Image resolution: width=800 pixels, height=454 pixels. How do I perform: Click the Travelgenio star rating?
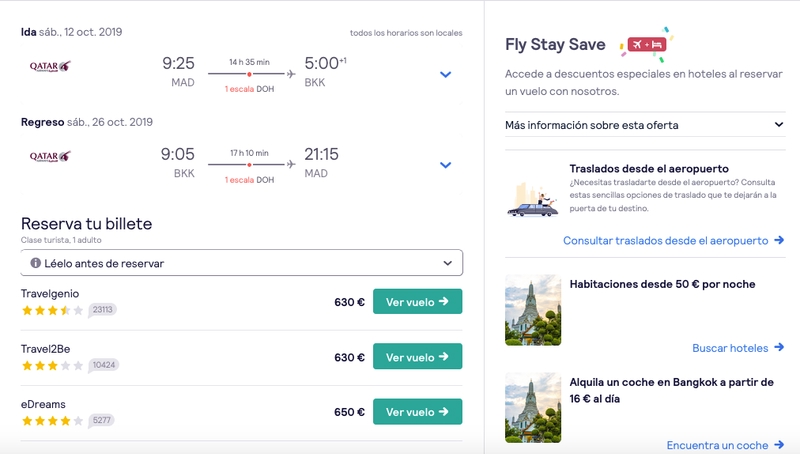(52, 310)
